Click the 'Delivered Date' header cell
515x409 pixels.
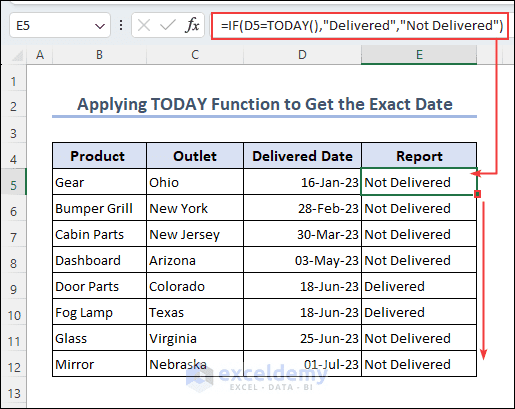pyautogui.click(x=302, y=156)
